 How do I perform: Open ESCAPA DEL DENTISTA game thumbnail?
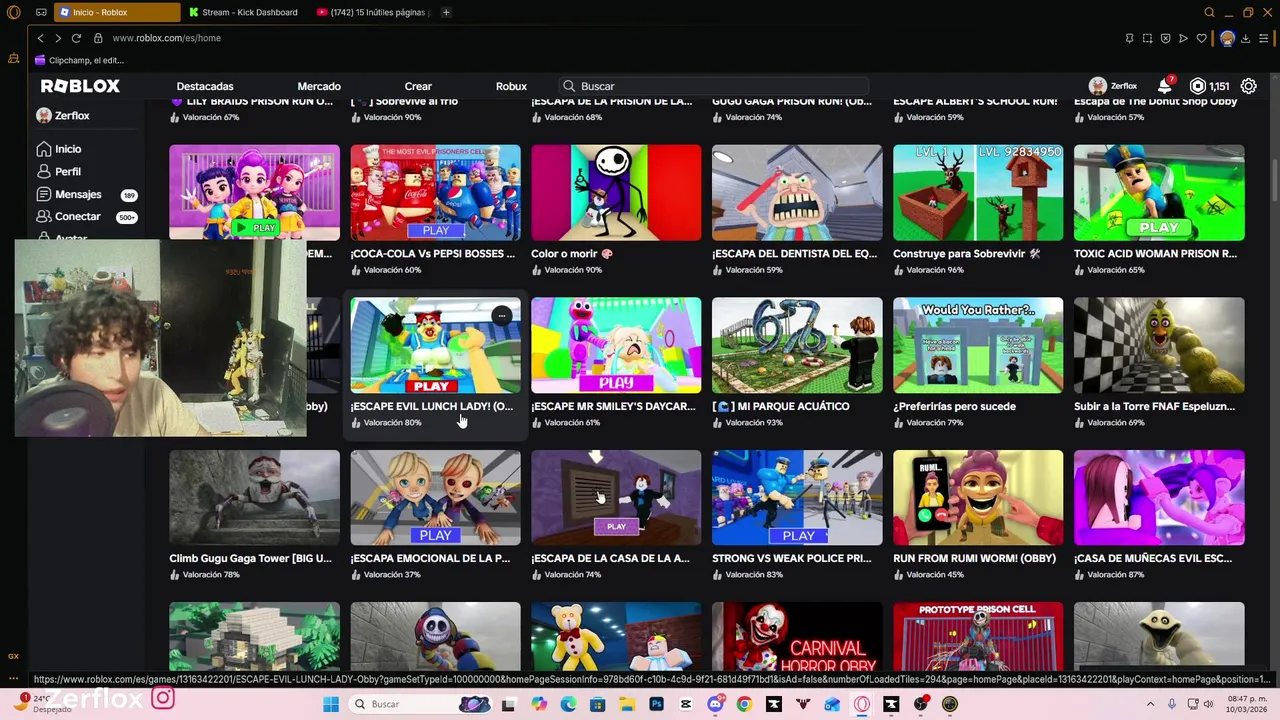point(797,192)
